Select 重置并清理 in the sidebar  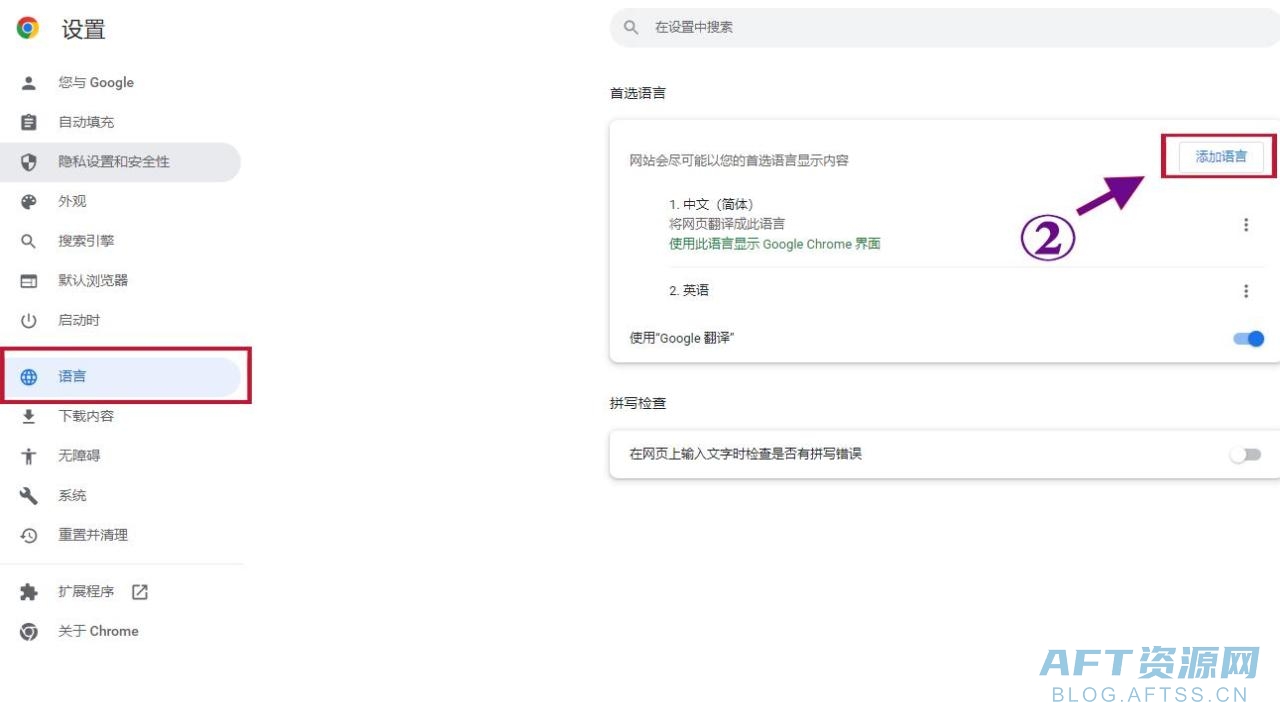pyautogui.click(x=120, y=535)
